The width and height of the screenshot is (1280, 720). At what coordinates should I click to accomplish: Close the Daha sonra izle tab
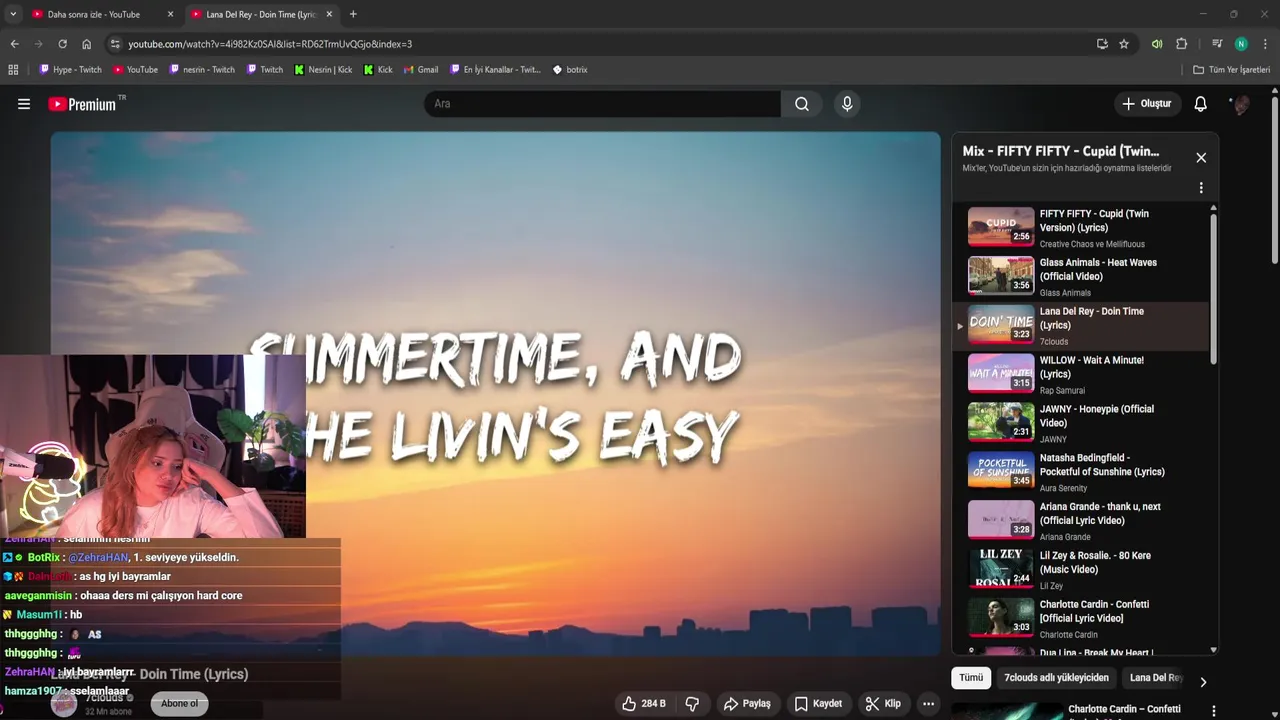click(x=170, y=14)
